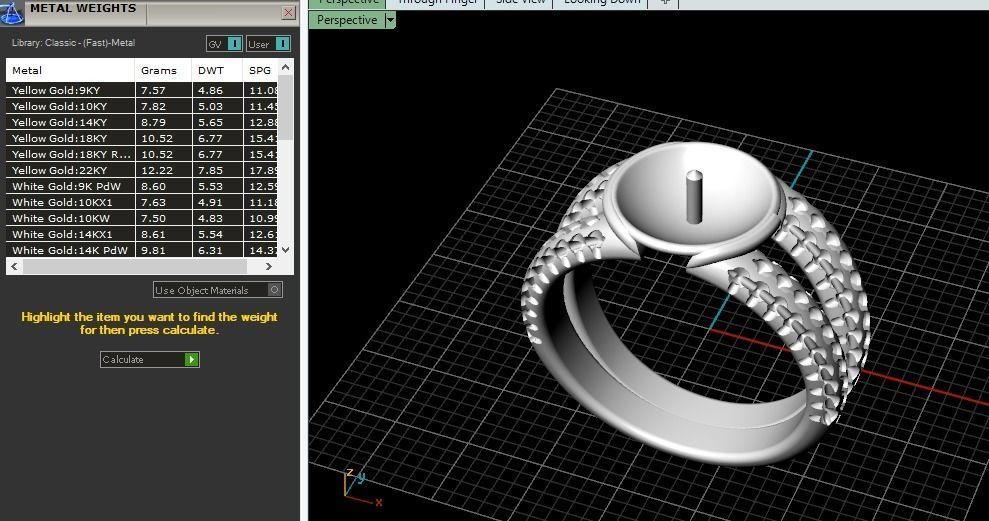Click the table's scroll down arrow
Image resolution: width=989 pixels, height=521 pixels.
(286, 250)
